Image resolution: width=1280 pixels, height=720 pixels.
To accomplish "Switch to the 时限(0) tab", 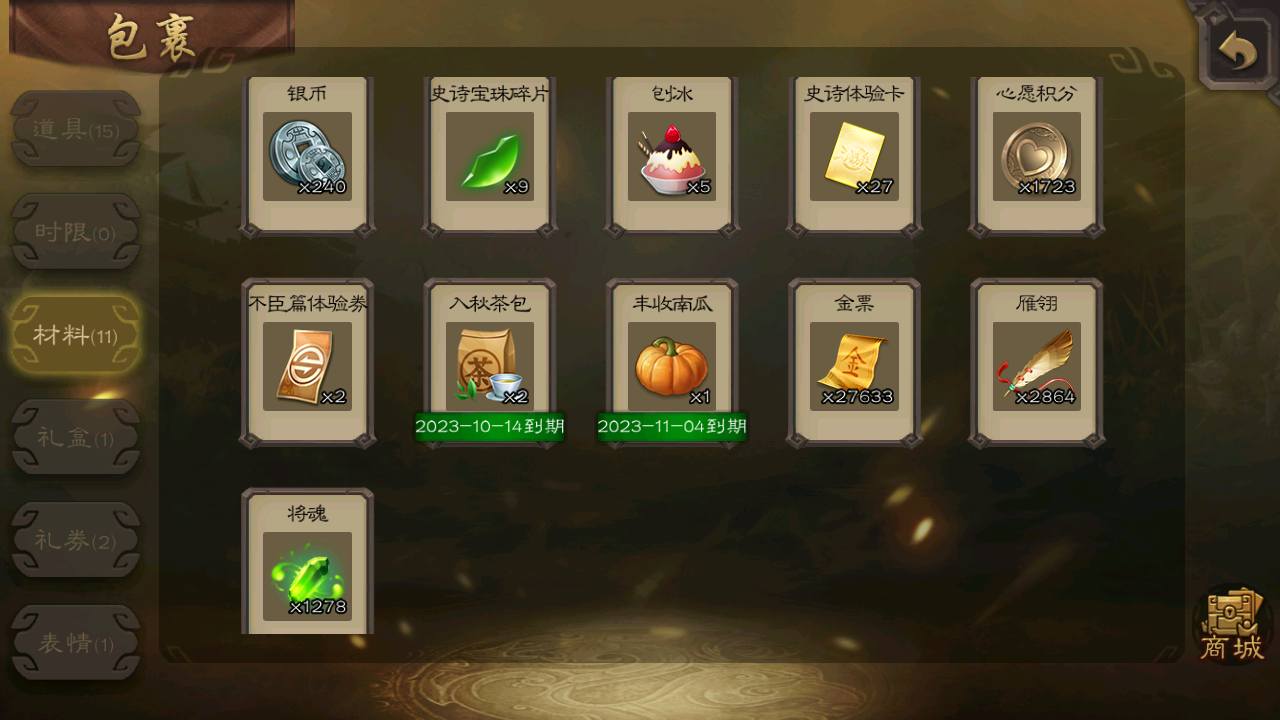I will click(x=76, y=232).
